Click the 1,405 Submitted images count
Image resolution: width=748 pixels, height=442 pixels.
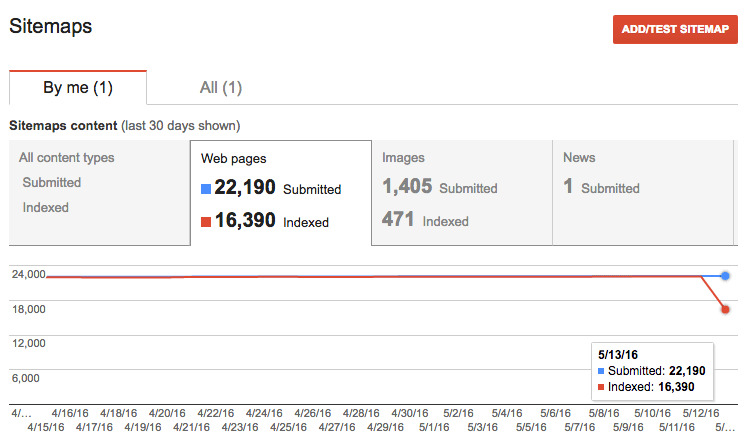(408, 187)
